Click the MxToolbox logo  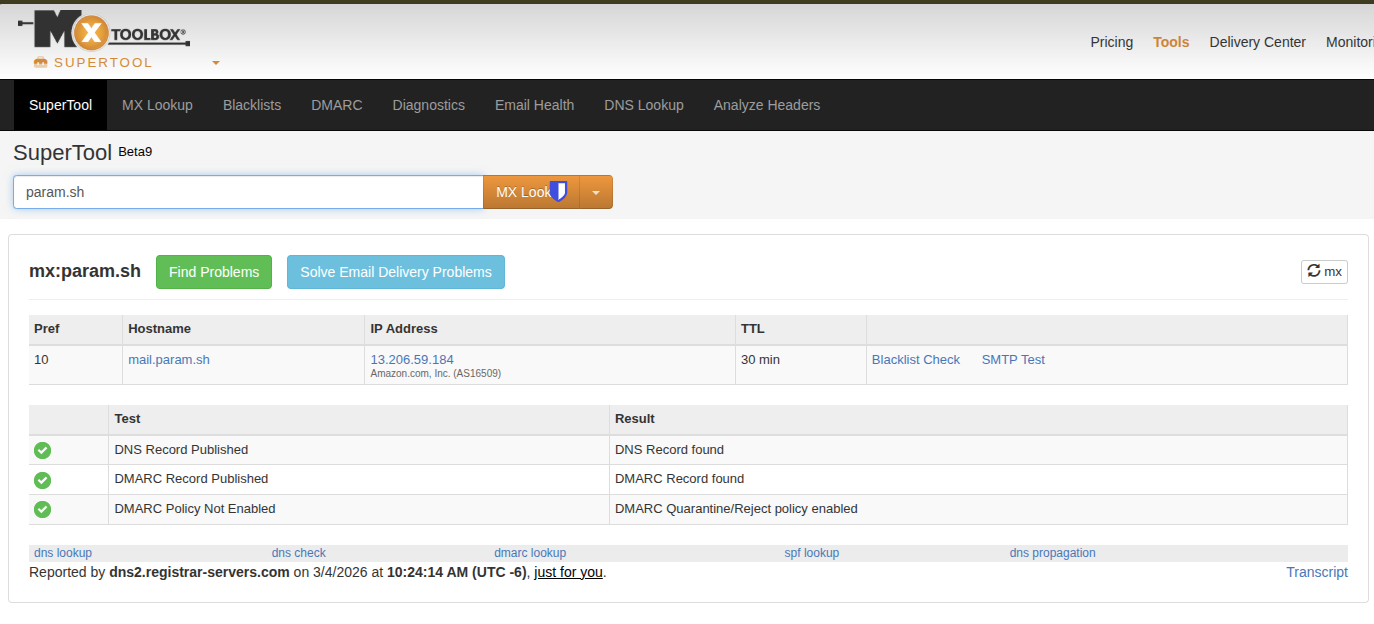(x=104, y=33)
